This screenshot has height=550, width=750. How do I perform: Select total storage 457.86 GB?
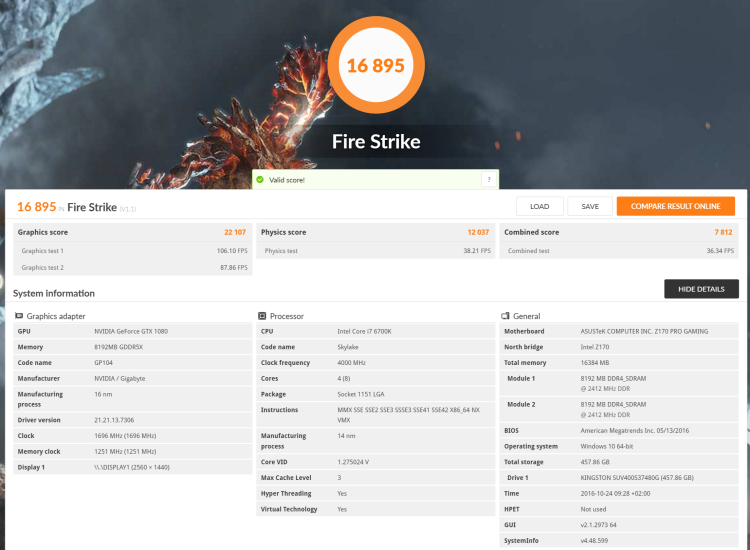click(x=595, y=462)
